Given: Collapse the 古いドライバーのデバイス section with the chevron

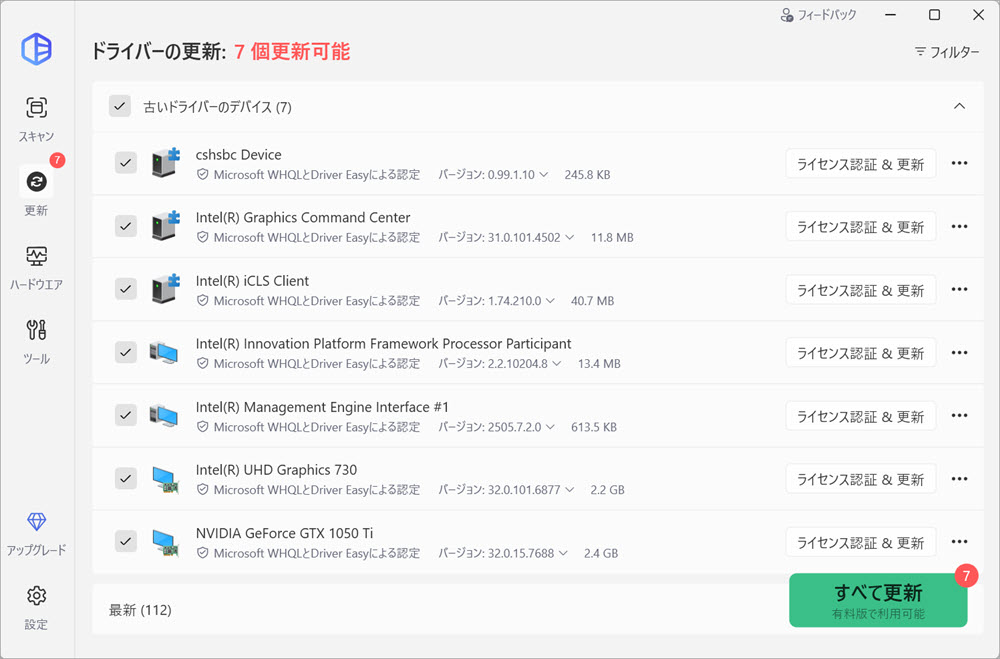Looking at the screenshot, I should pos(959,106).
